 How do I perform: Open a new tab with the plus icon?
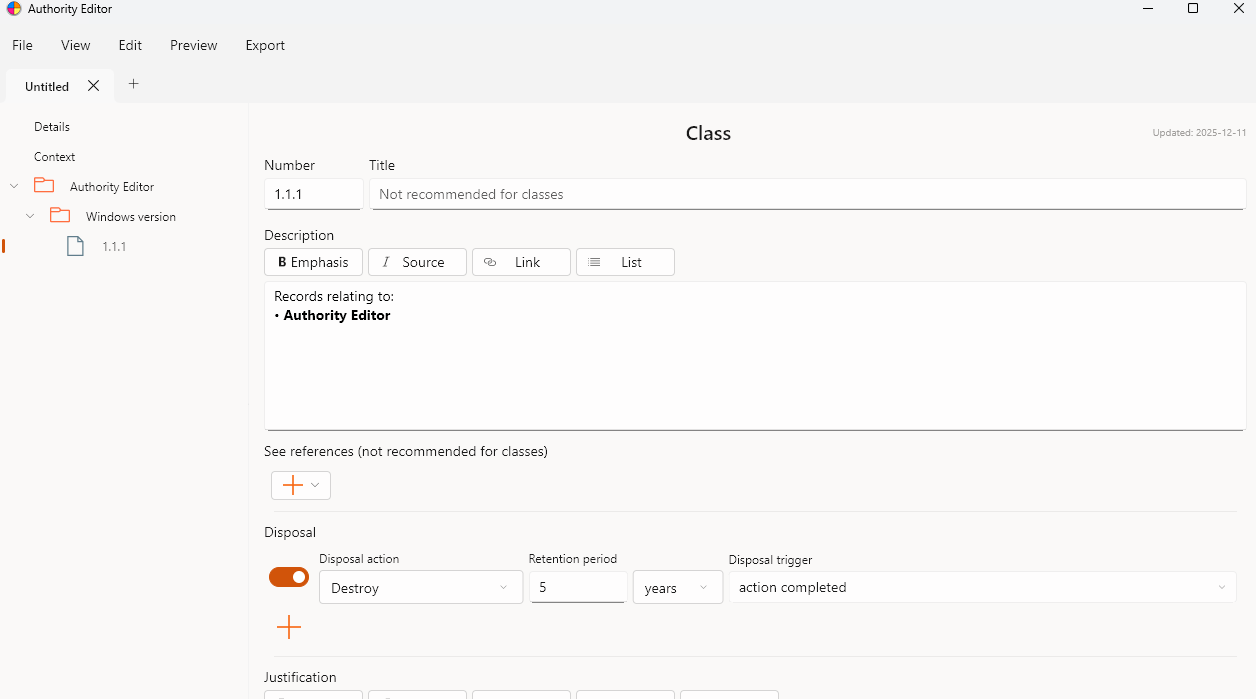point(133,85)
